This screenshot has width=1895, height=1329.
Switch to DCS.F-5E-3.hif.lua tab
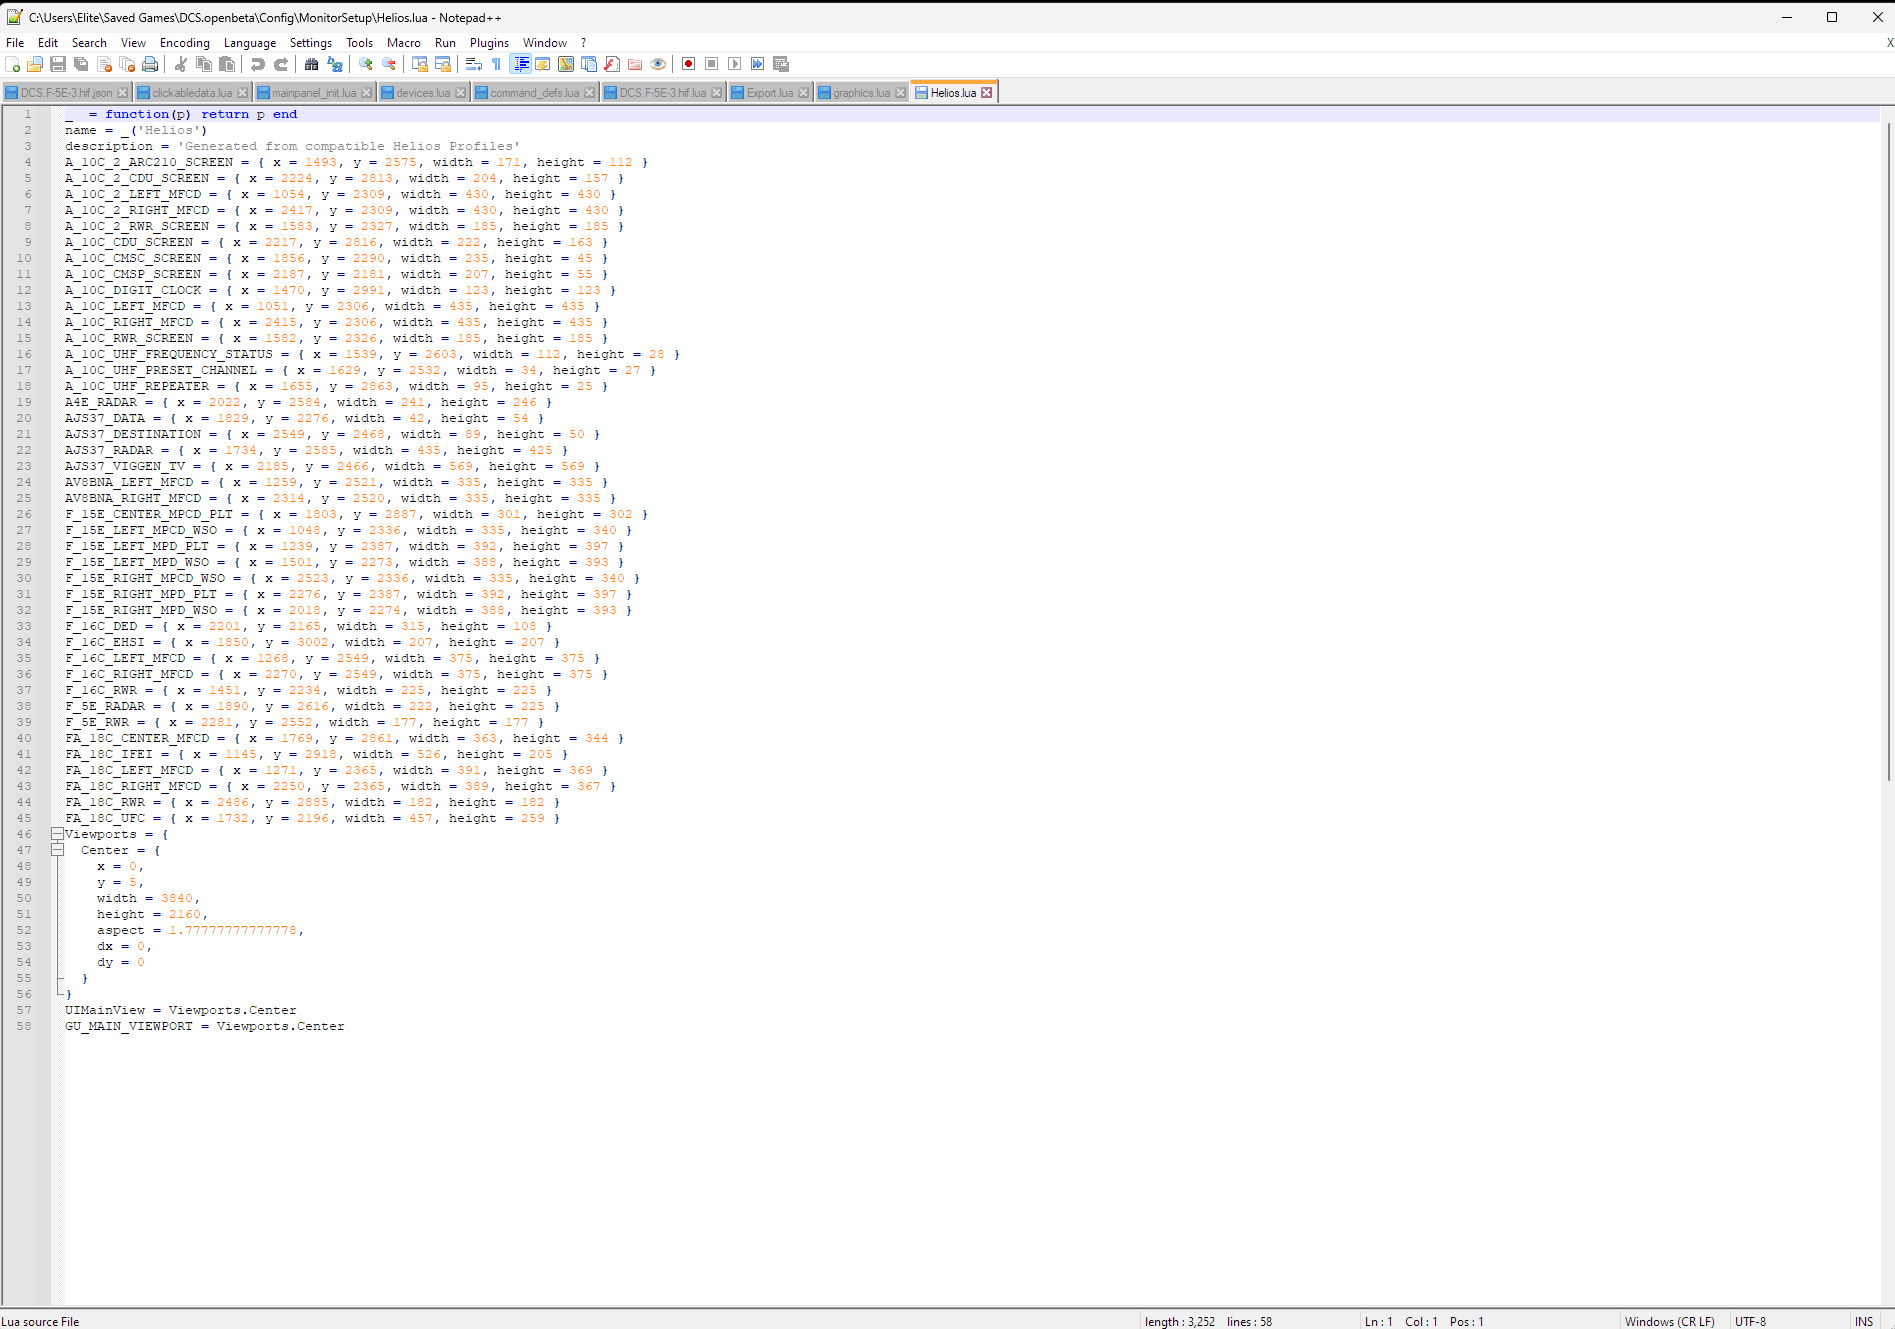662,93
